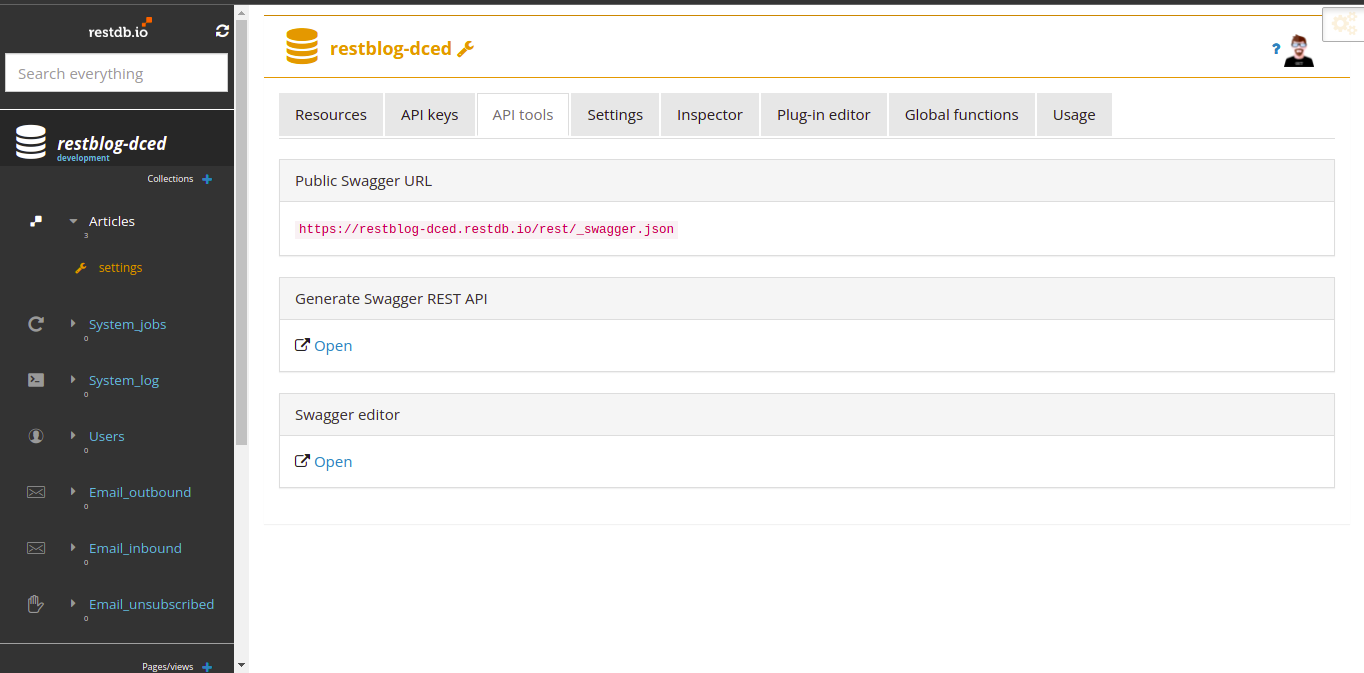Click external link icon under Generate Swagger REST API
Screen dimensions: 1364x673
pos(302,345)
